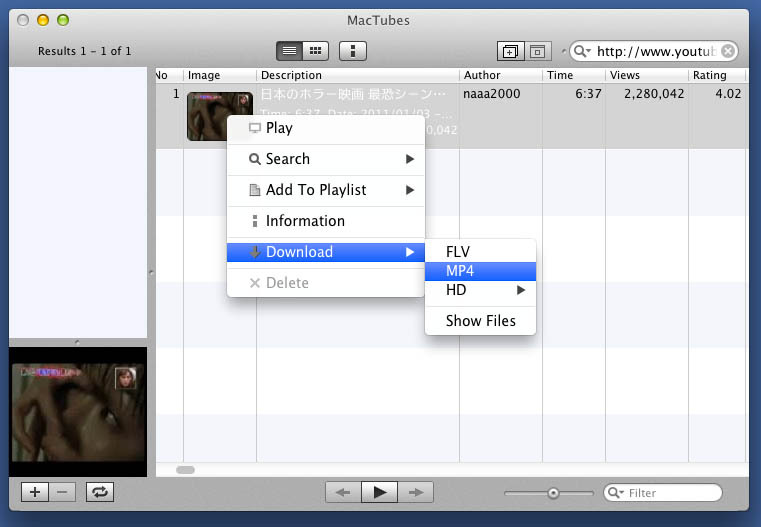
Task: Remove playlist with the minus button
Action: [62, 492]
